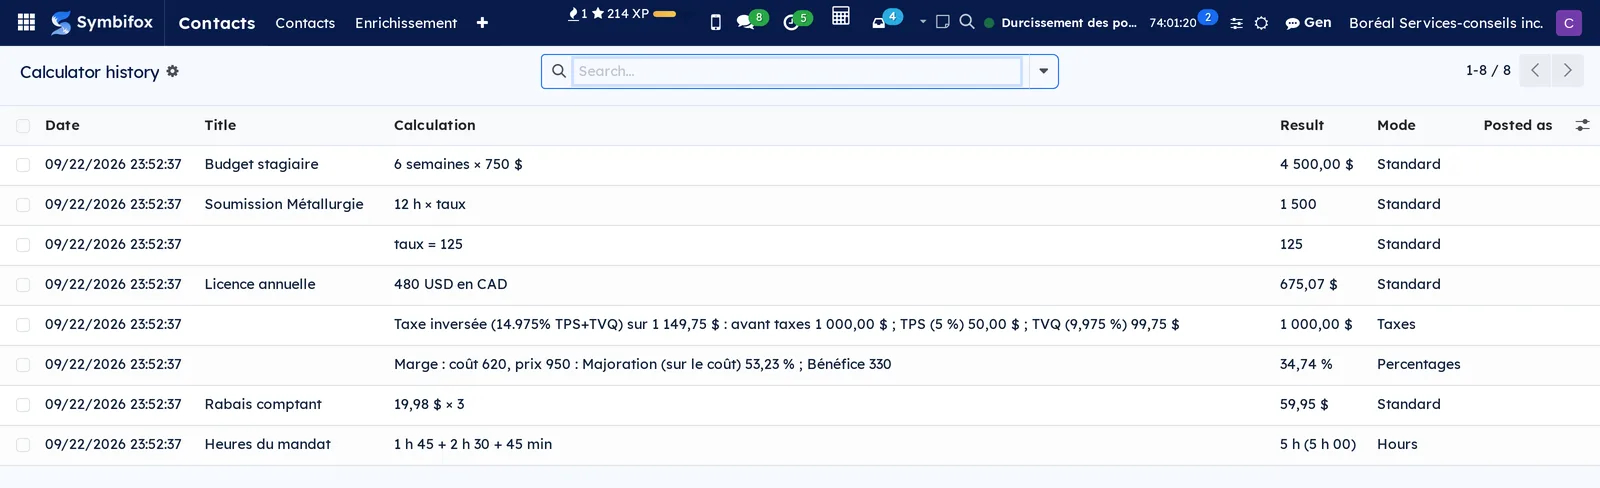This screenshot has width=1600, height=488.
Task: Click the 480 USD en CAD calculation
Action: [451, 284]
